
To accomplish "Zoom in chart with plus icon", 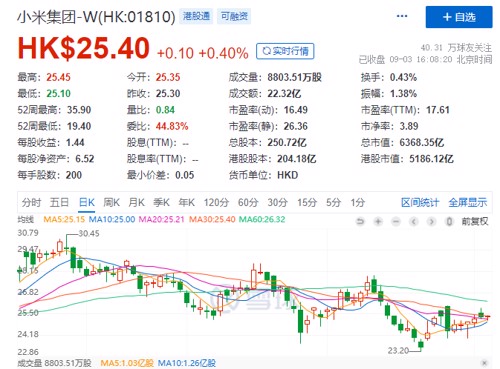I will (378, 221).
